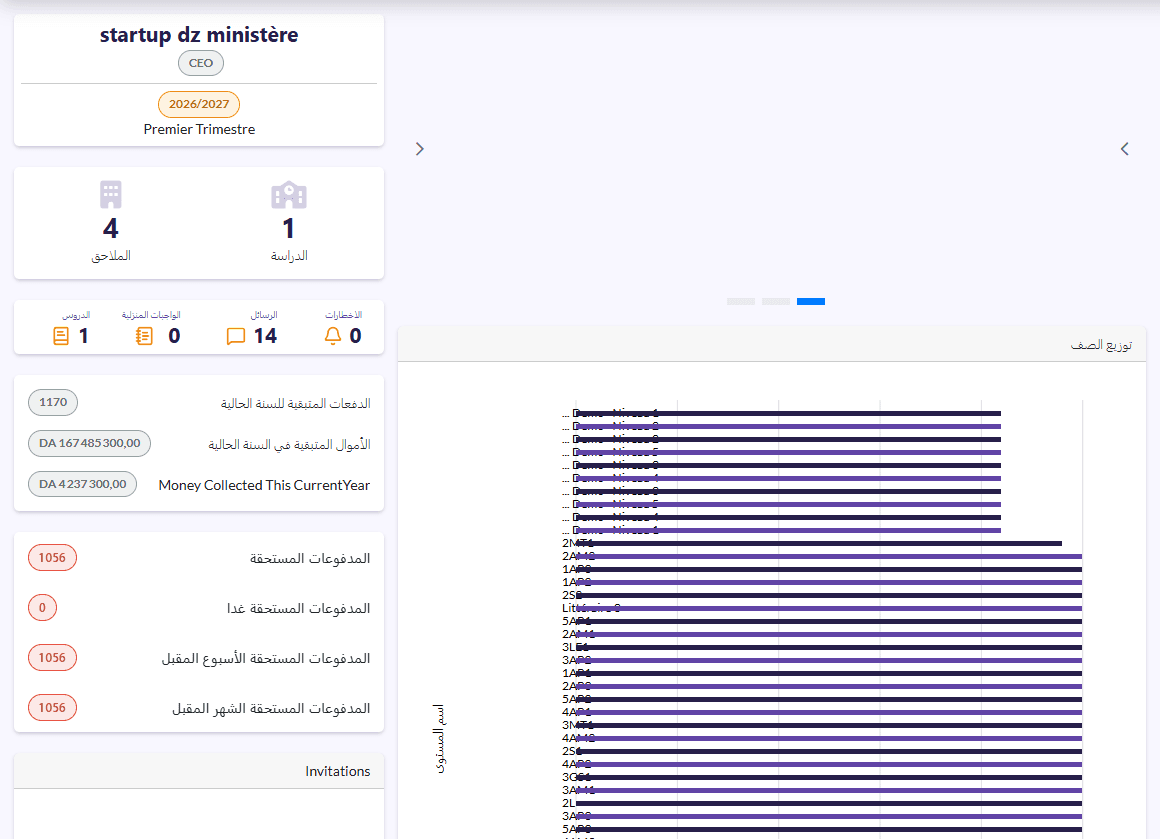Open the notifications bell icon
This screenshot has height=839, width=1160.
(x=333, y=336)
